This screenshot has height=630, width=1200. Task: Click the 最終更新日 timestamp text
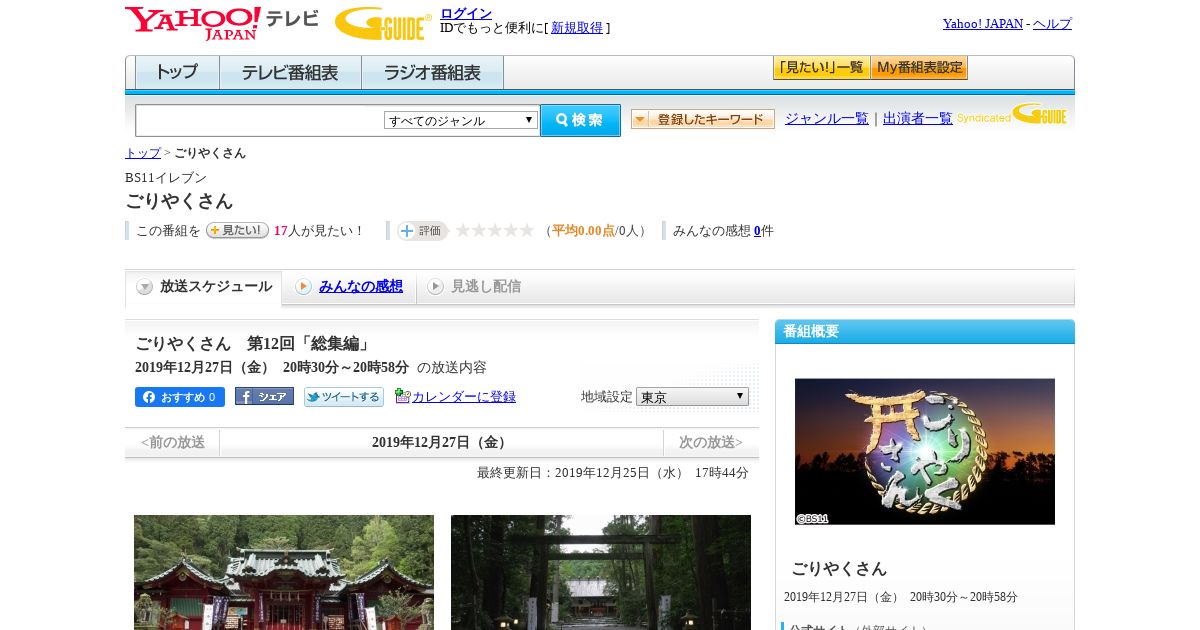point(613,473)
